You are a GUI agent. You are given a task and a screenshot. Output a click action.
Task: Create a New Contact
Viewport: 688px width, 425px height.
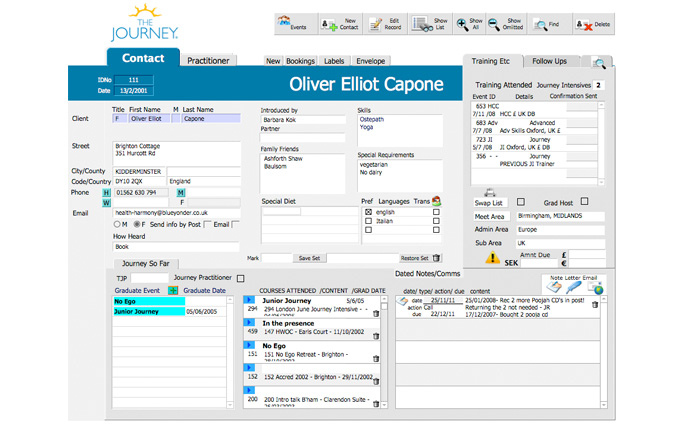tap(340, 24)
